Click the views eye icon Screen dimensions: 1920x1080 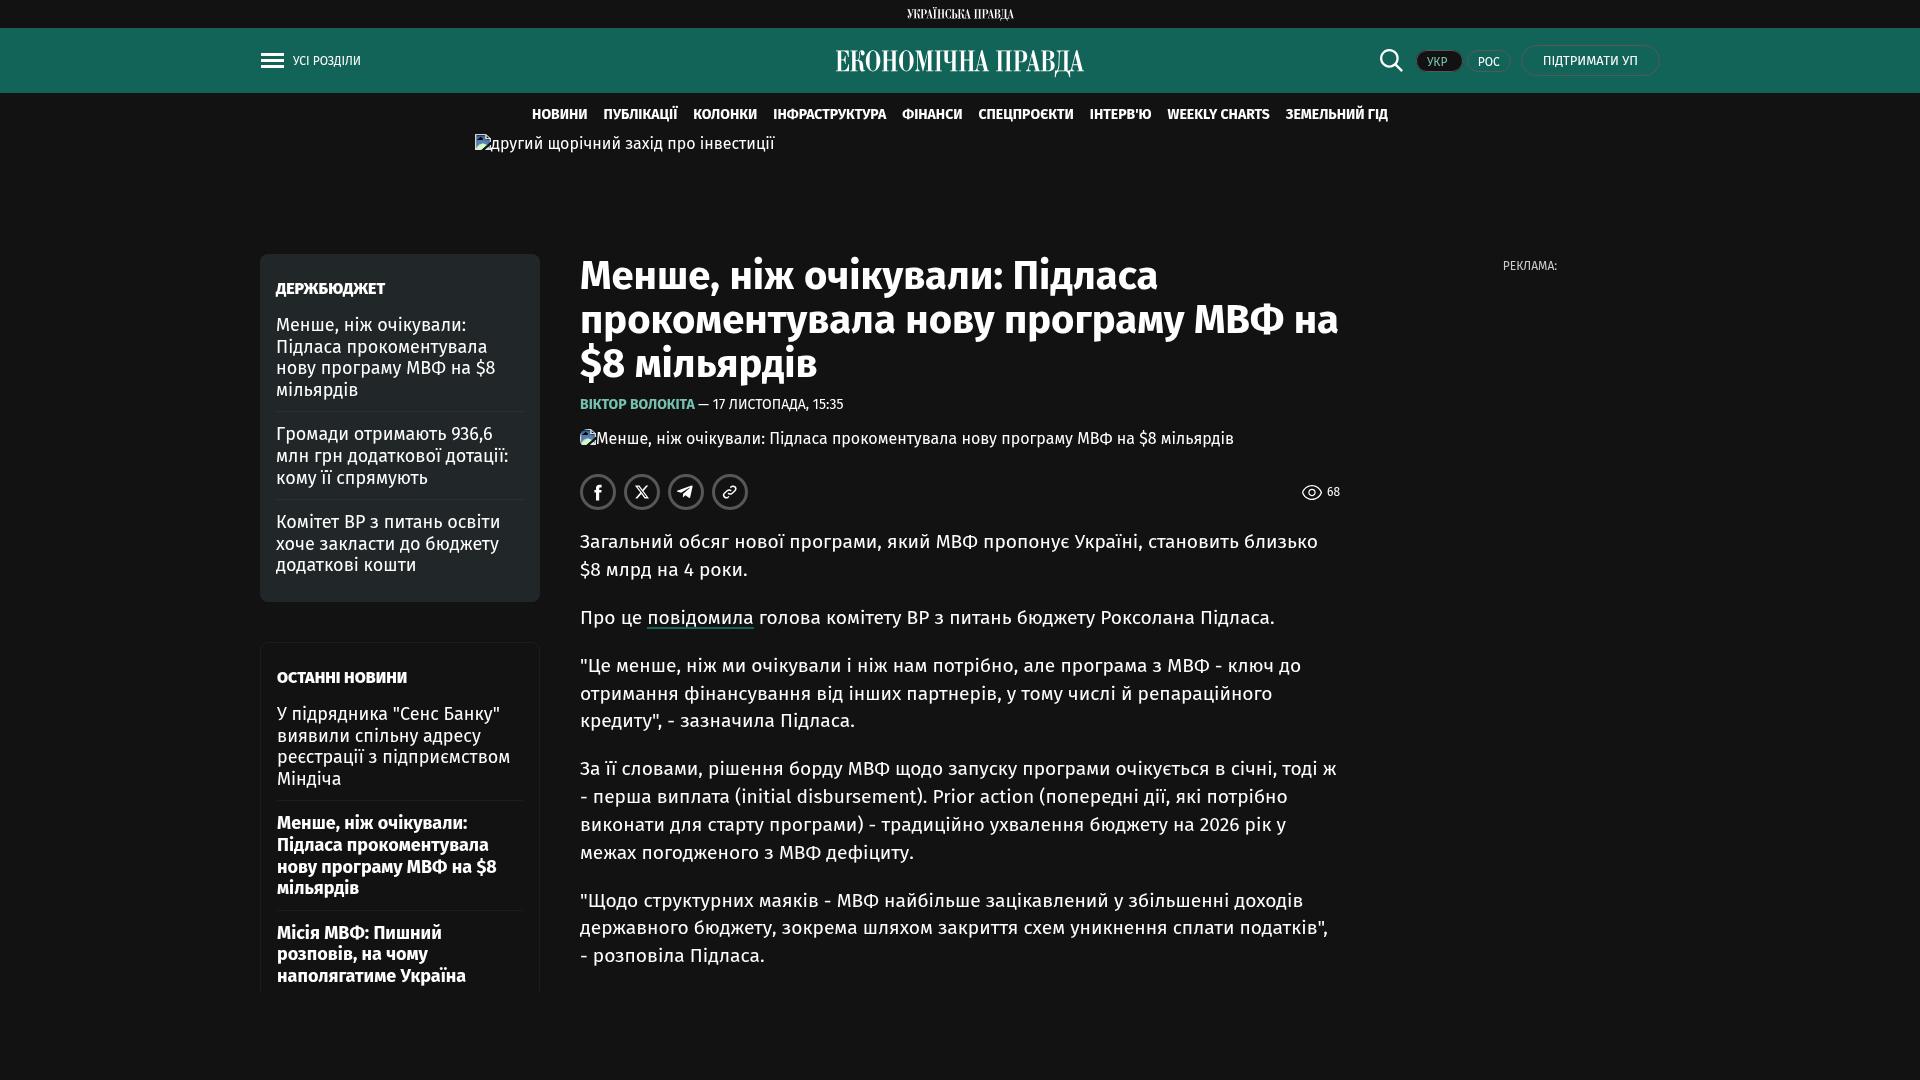pyautogui.click(x=1312, y=492)
